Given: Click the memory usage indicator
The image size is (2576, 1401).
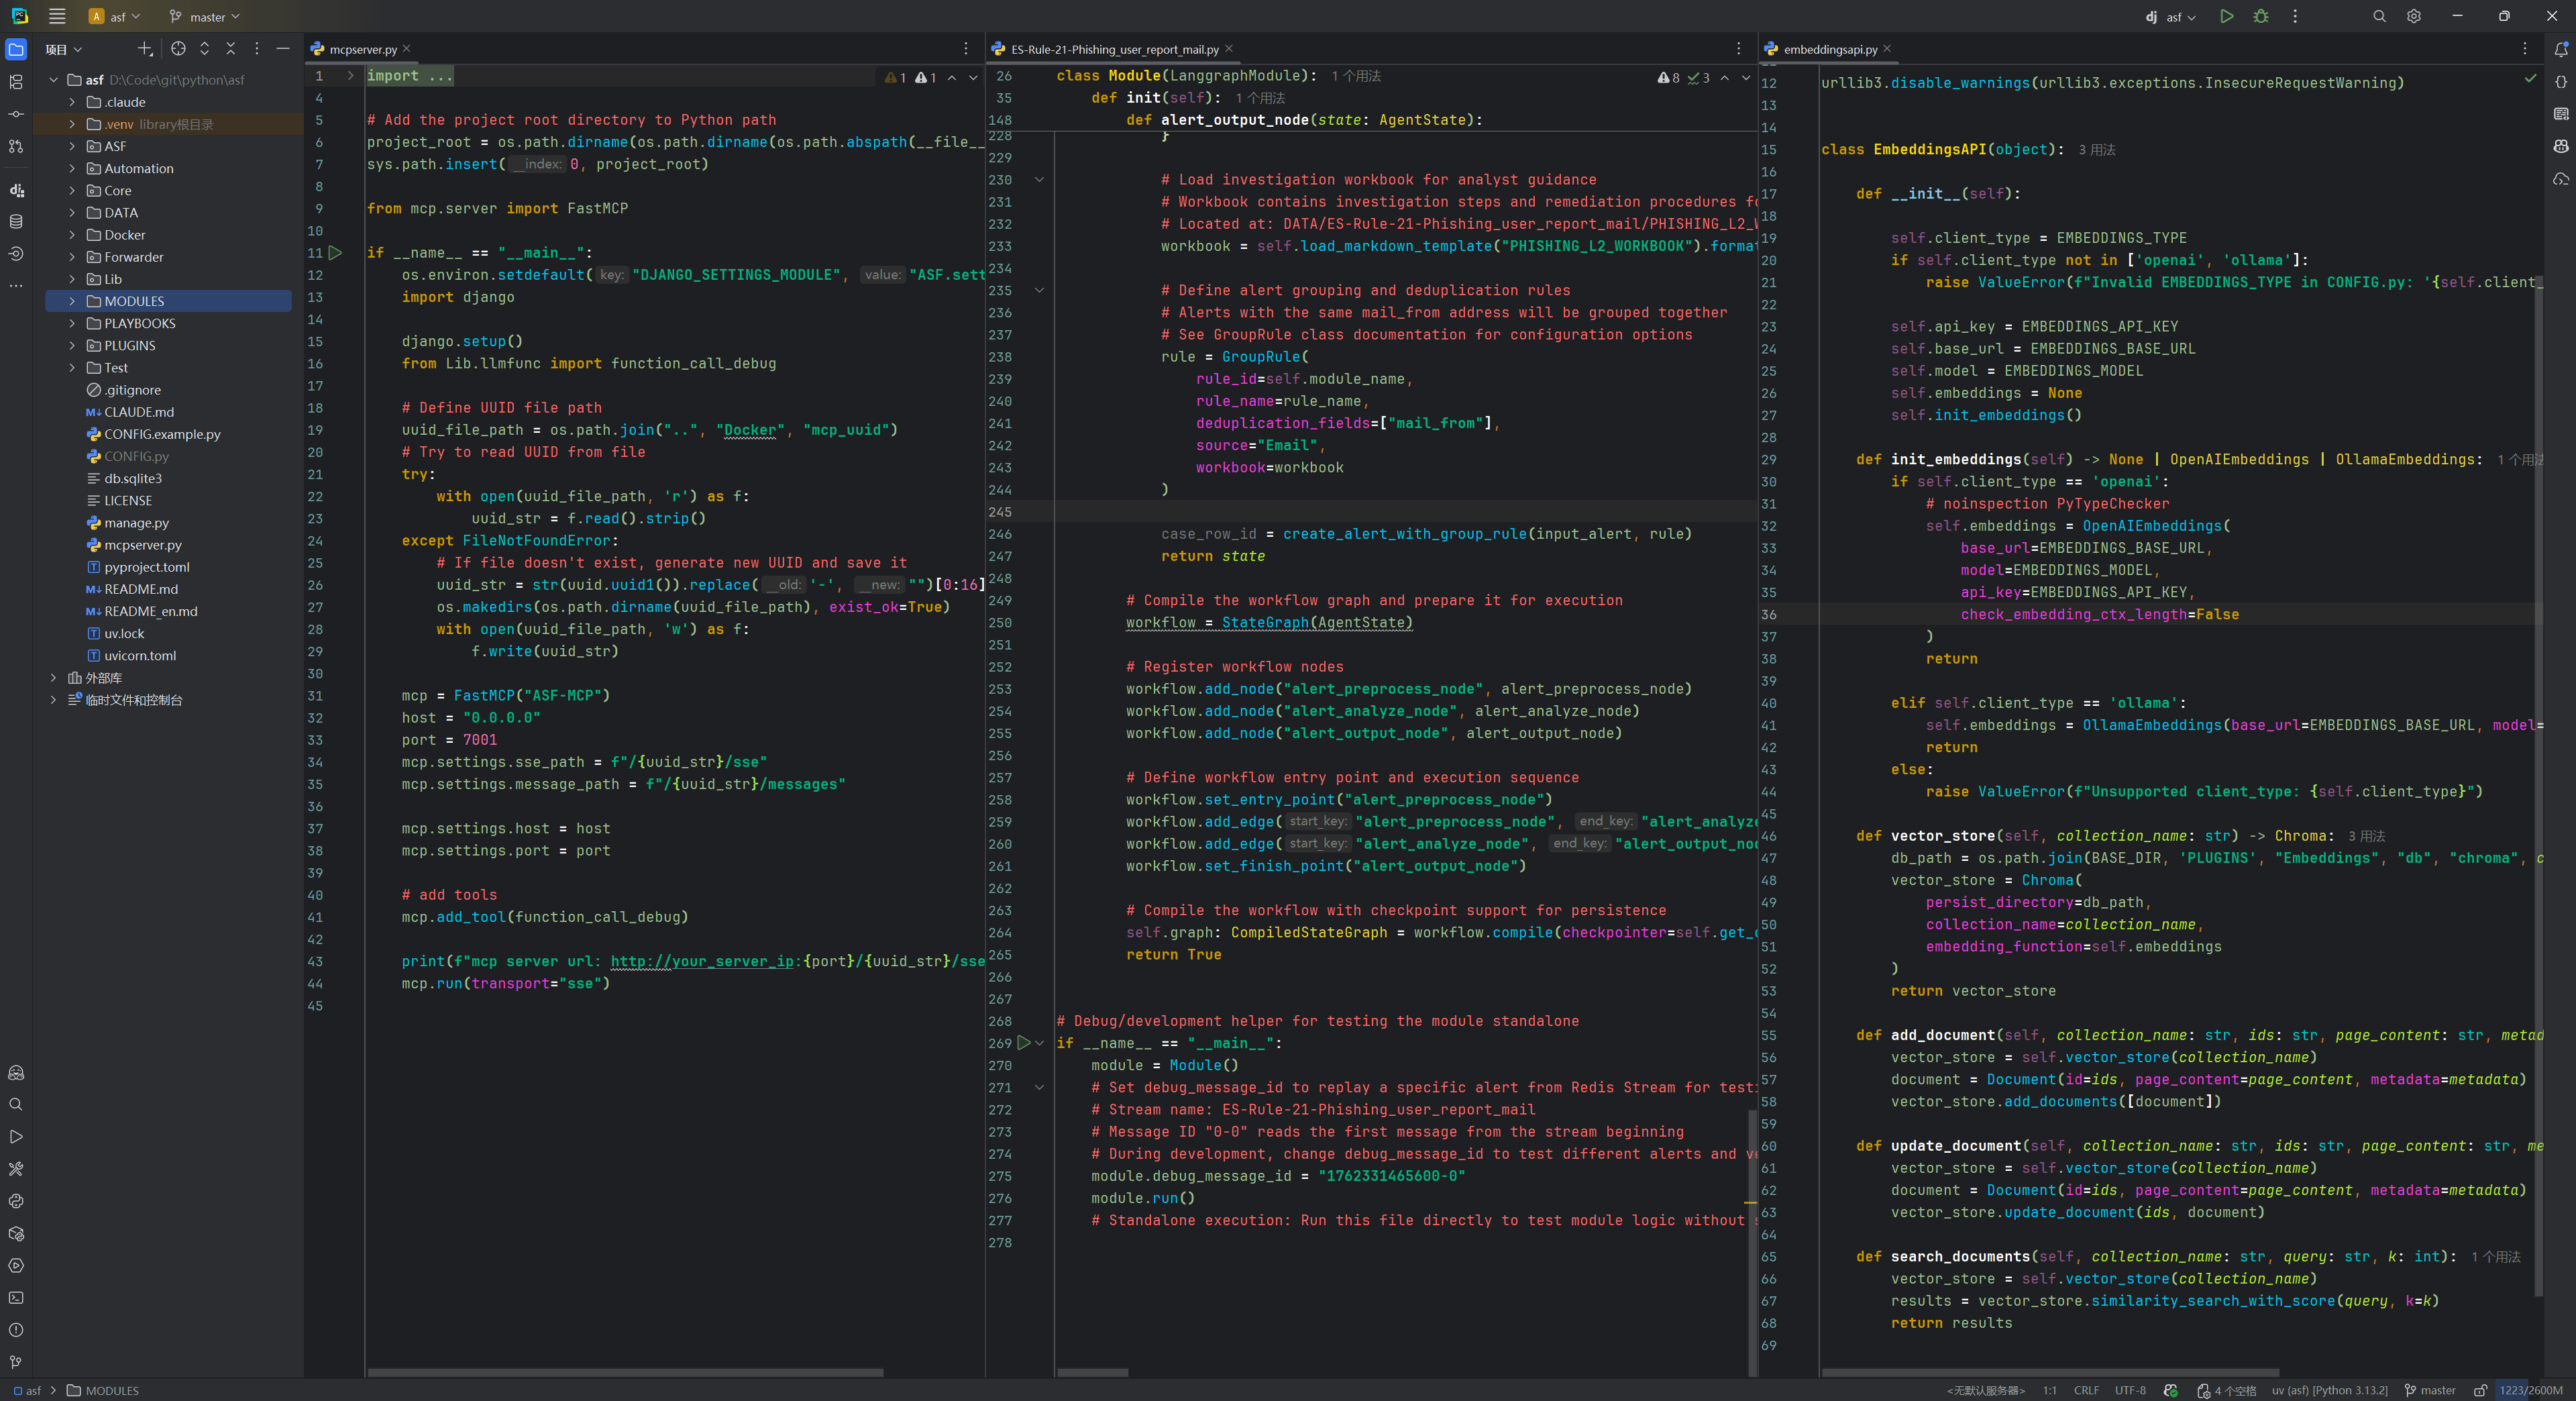Looking at the screenshot, I should (x=2531, y=1390).
